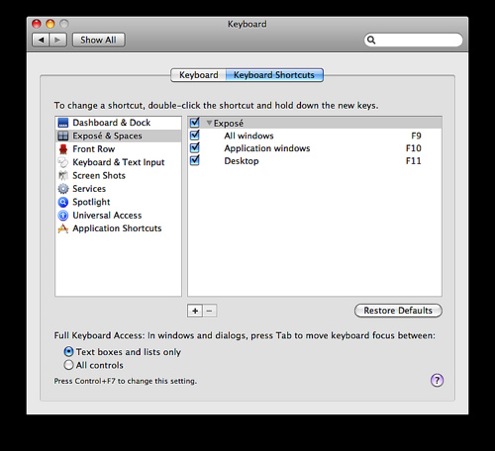Switch to the Keyboard tab
The width and height of the screenshot is (495, 451).
click(x=198, y=75)
